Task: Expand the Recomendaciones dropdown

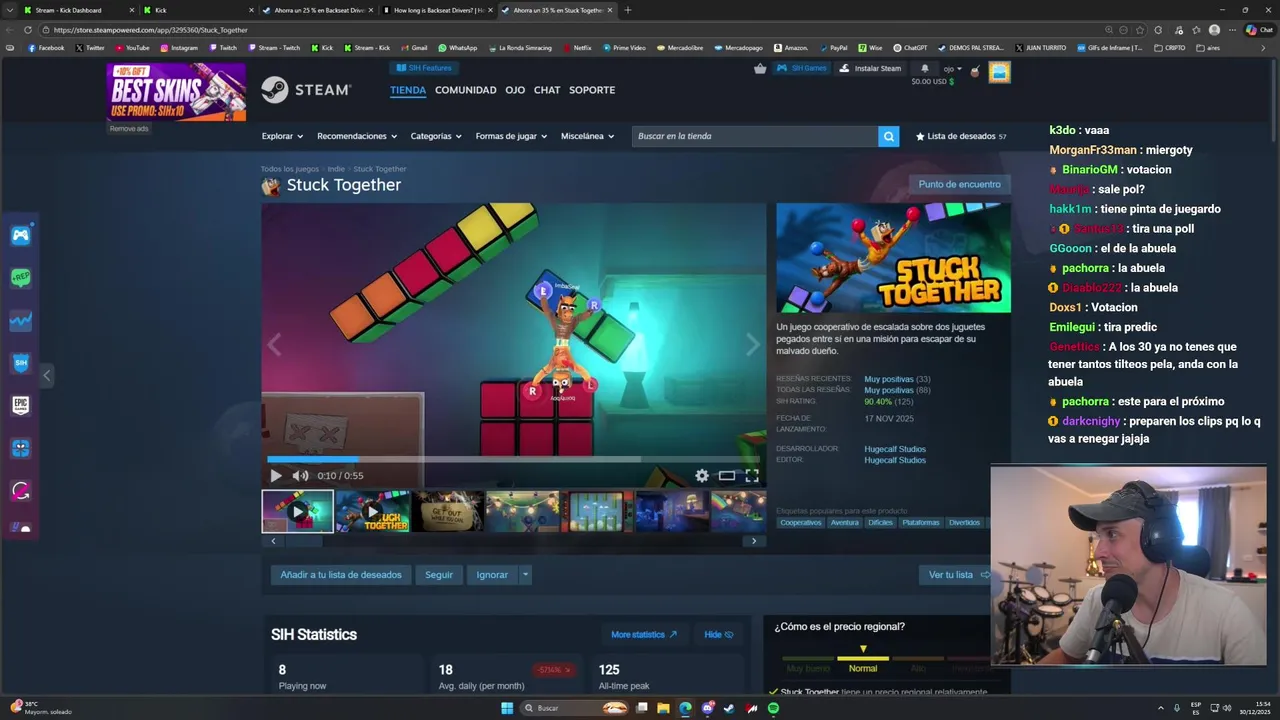Action: (357, 136)
